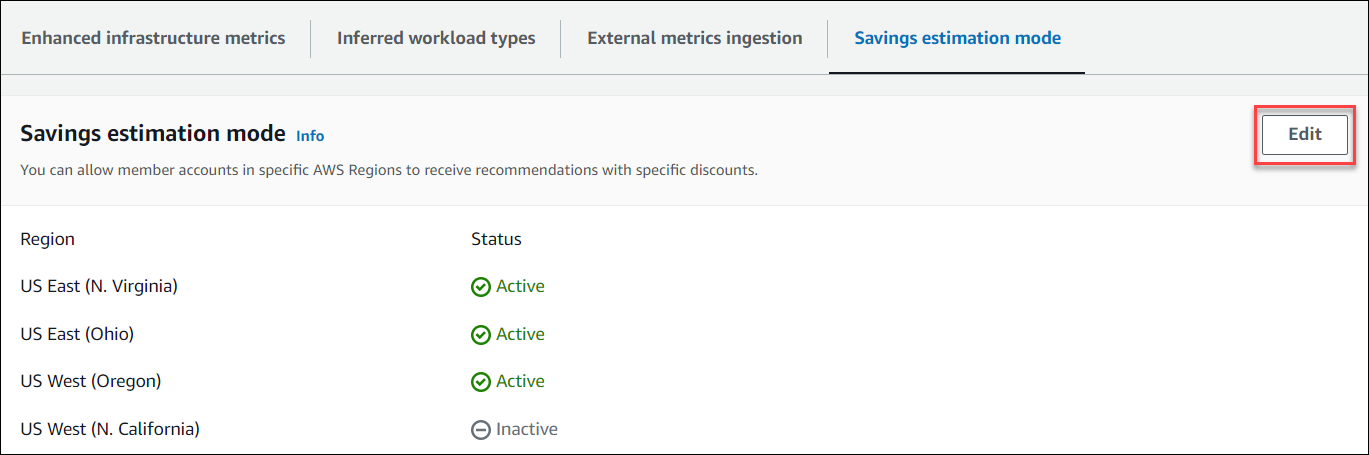Image resolution: width=1369 pixels, height=455 pixels.
Task: Click the Status column header
Action: pos(496,239)
